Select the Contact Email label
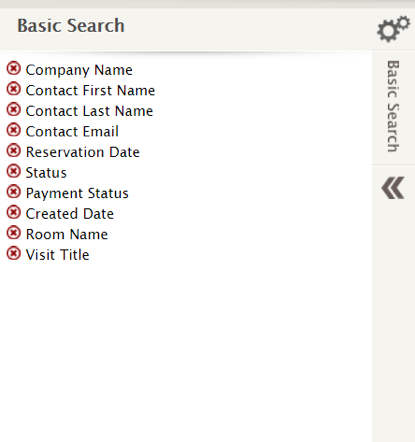The width and height of the screenshot is (415, 442). tap(72, 131)
